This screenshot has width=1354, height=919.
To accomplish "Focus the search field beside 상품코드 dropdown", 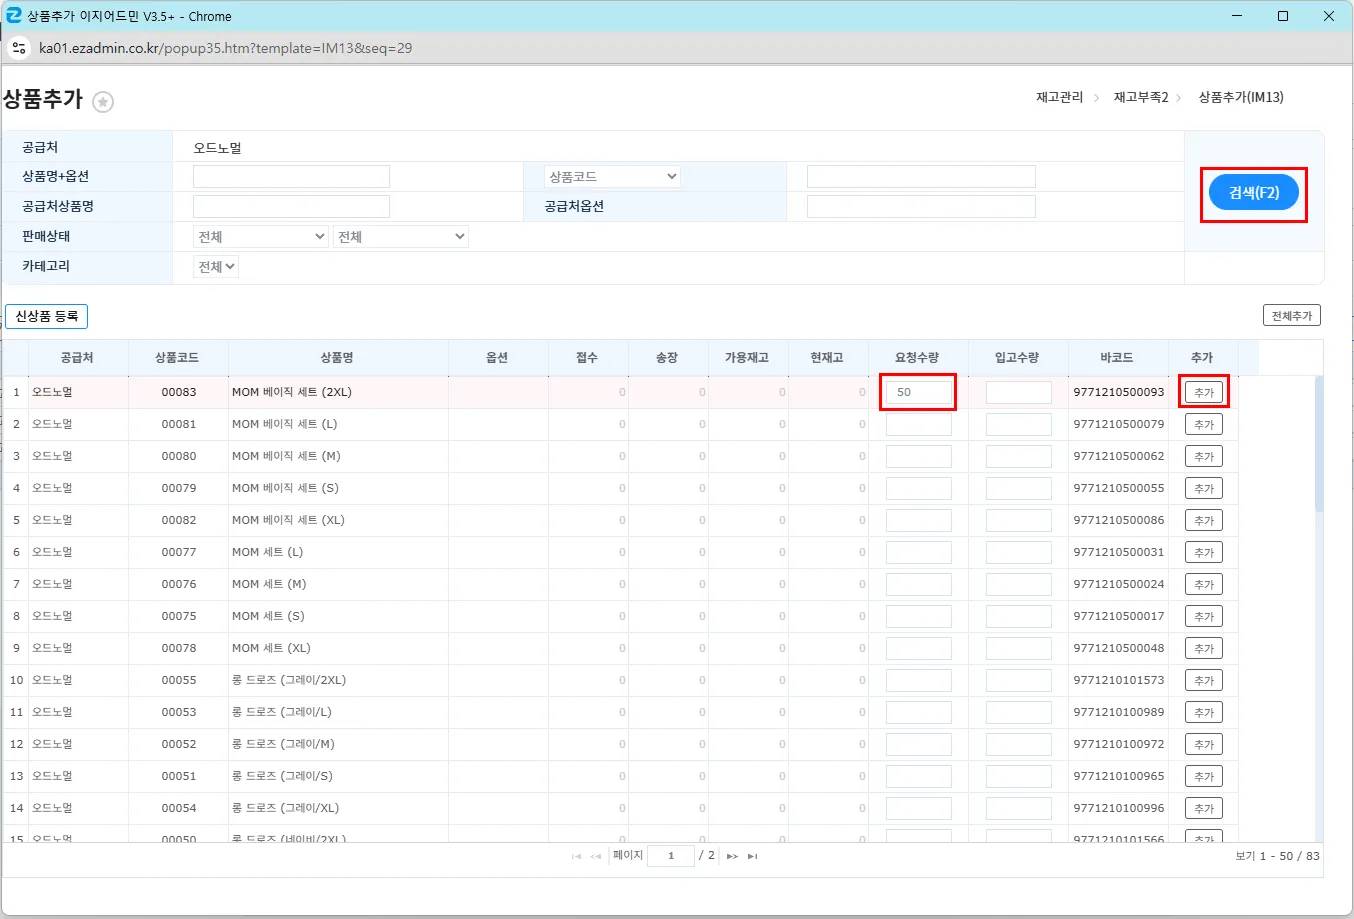I will tap(921, 177).
